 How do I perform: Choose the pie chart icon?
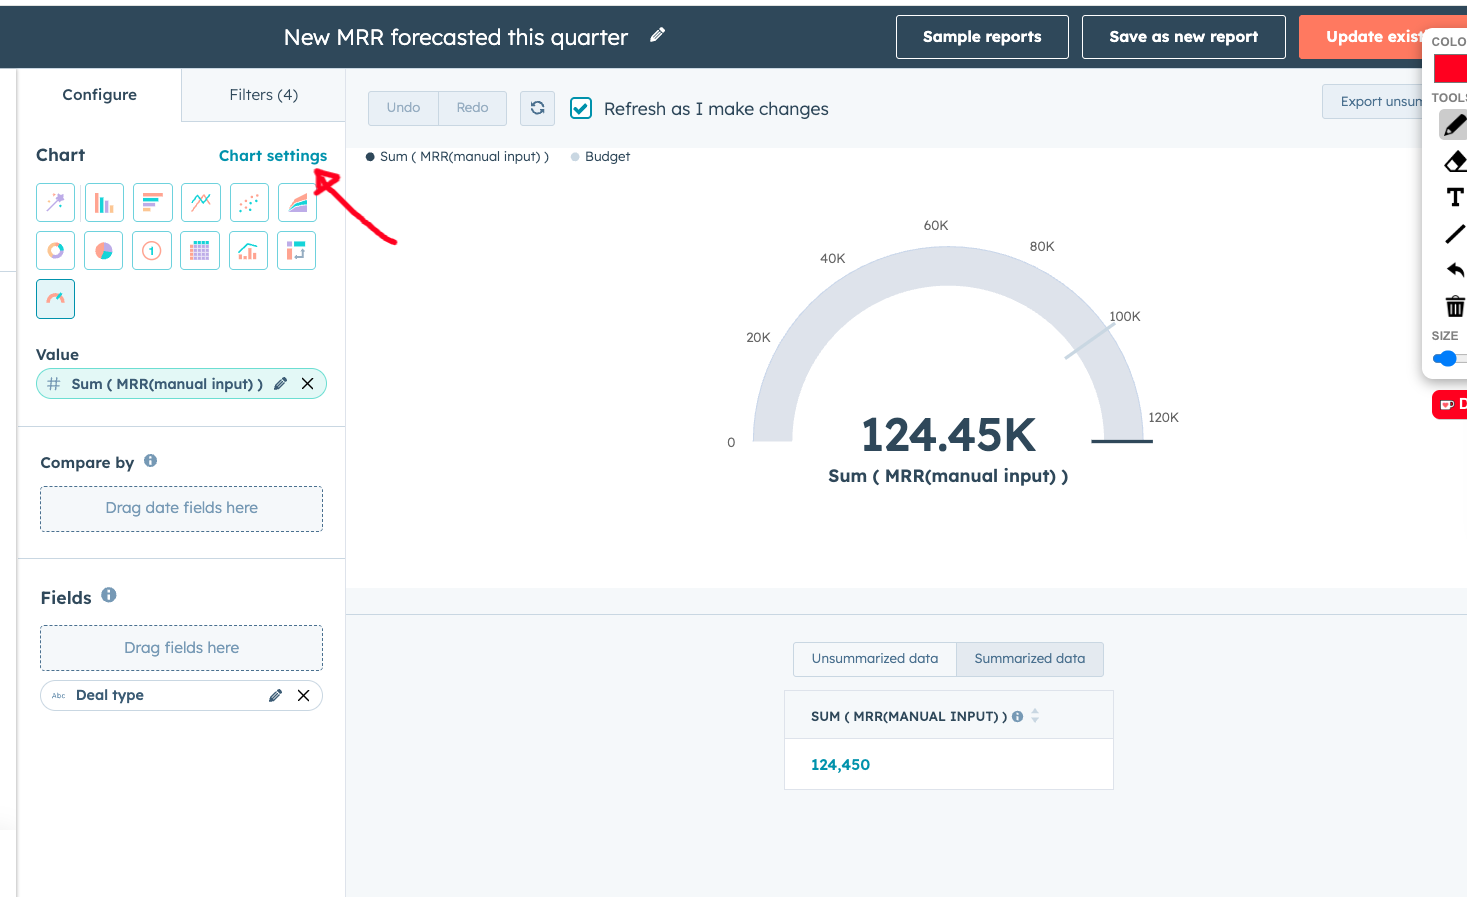(x=104, y=251)
